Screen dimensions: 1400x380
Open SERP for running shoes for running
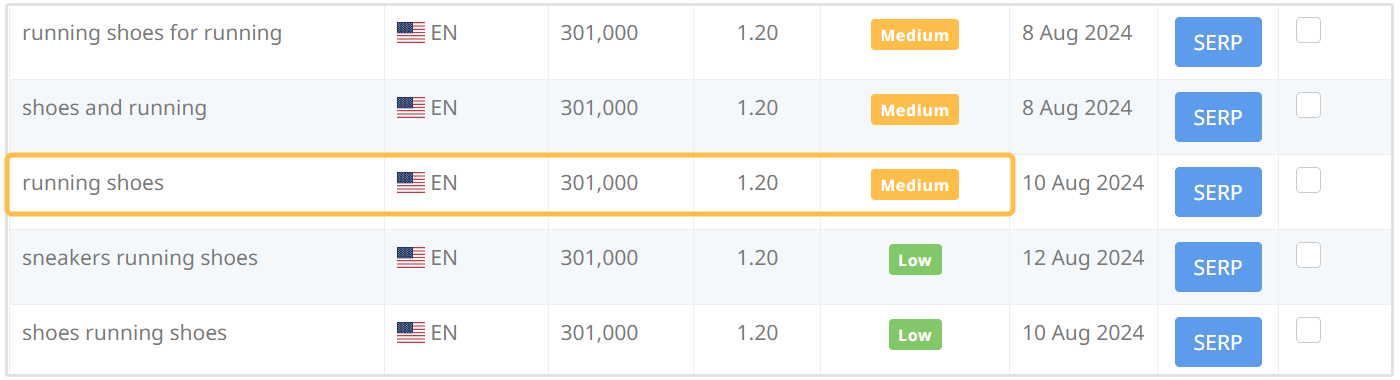1218,42
